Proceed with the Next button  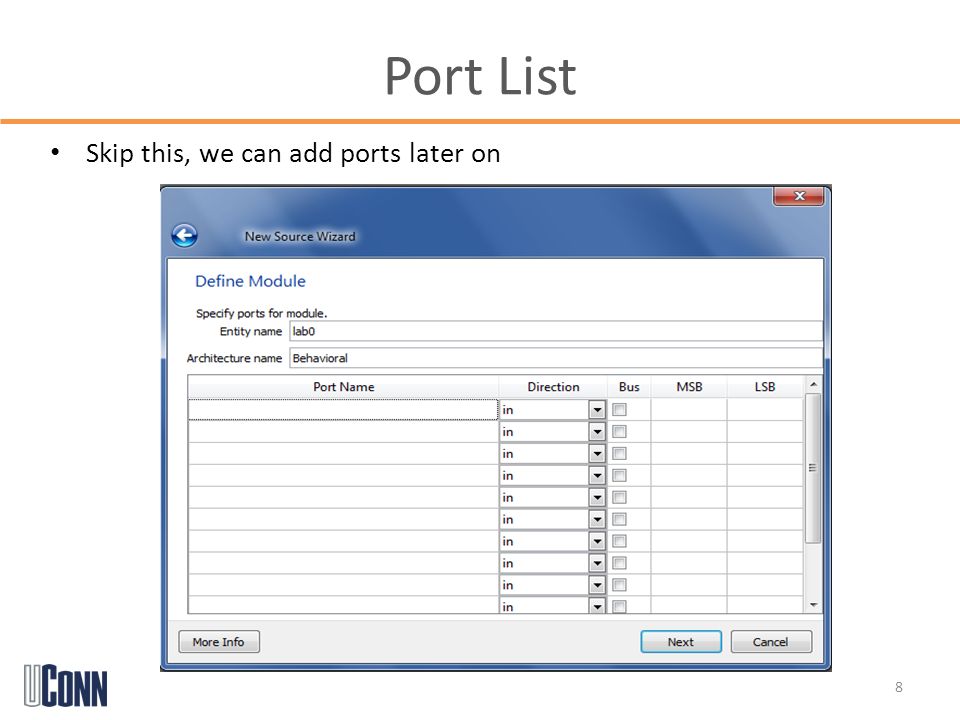681,642
